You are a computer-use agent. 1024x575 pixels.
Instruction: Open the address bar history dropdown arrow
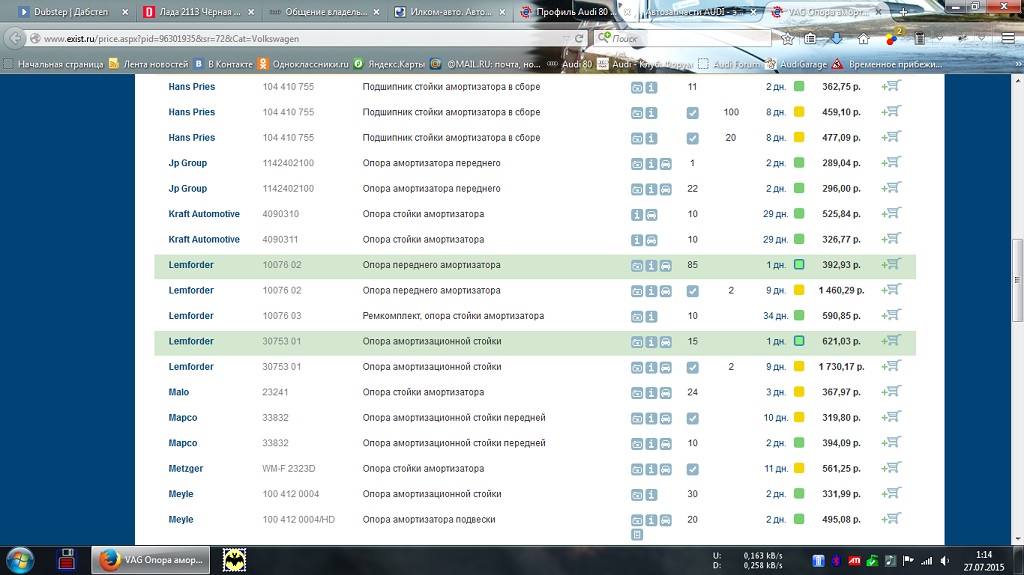[566, 39]
